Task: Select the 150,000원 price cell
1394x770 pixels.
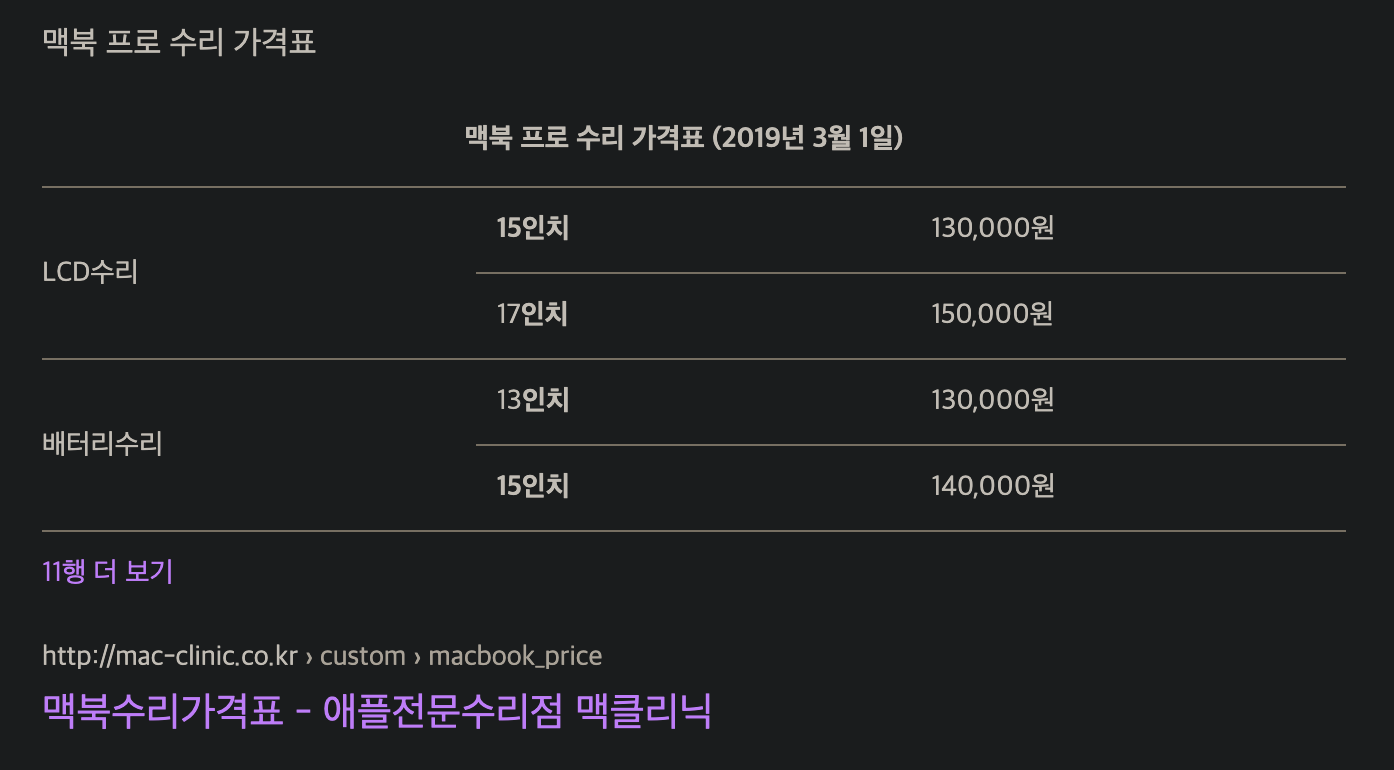Action: (x=992, y=315)
